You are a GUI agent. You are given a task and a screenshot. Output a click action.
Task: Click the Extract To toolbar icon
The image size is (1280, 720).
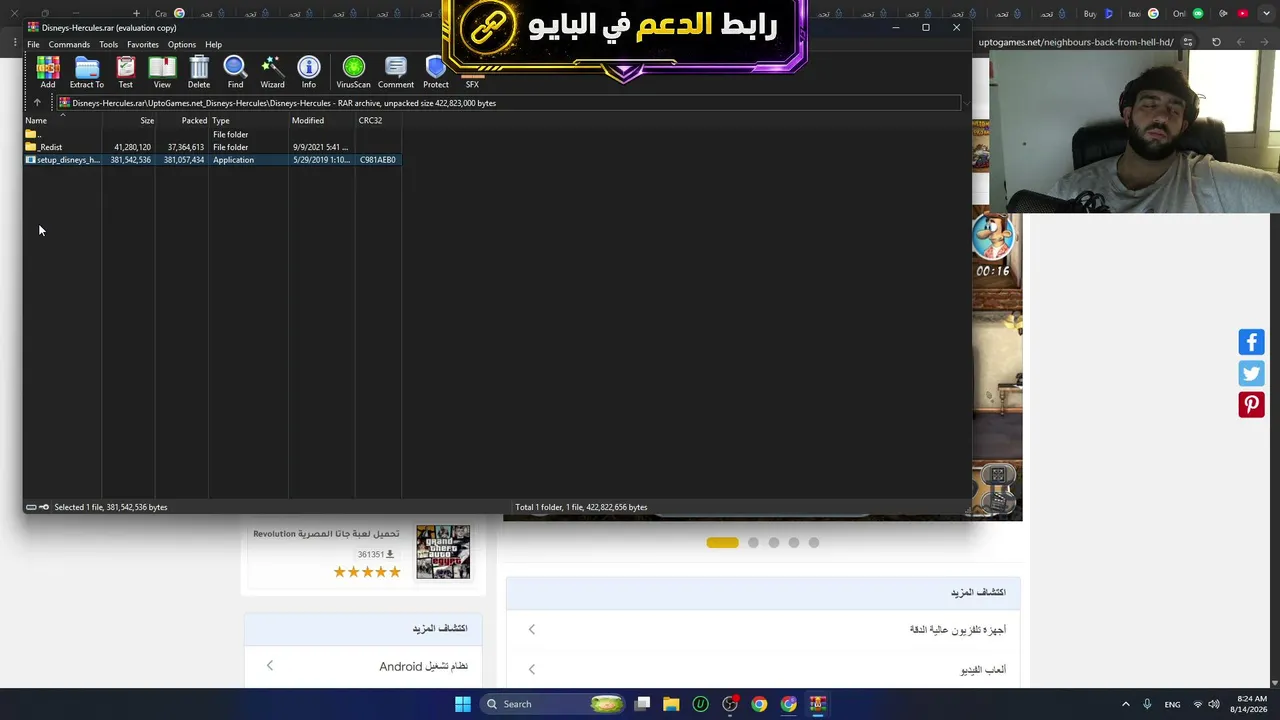click(x=87, y=72)
